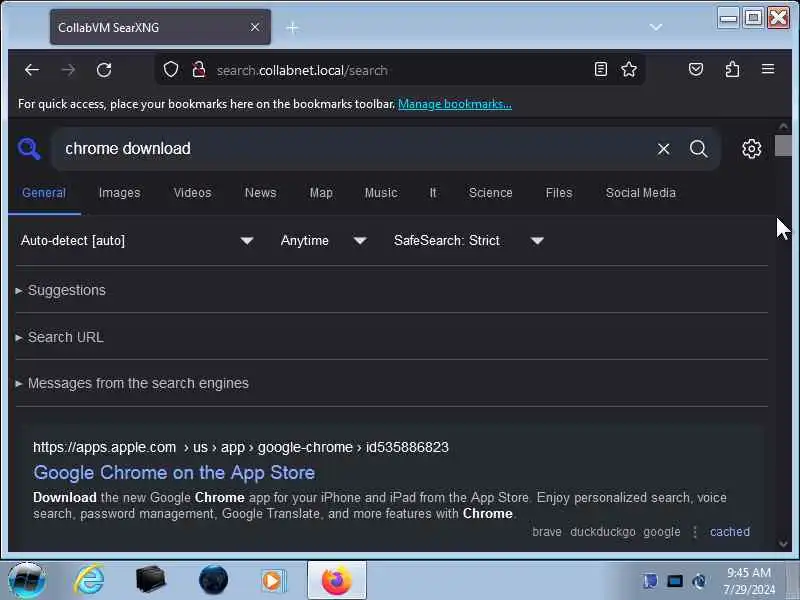This screenshot has width=800, height=600.
Task: Click the apps.apple.com result URL
Action: (241, 447)
